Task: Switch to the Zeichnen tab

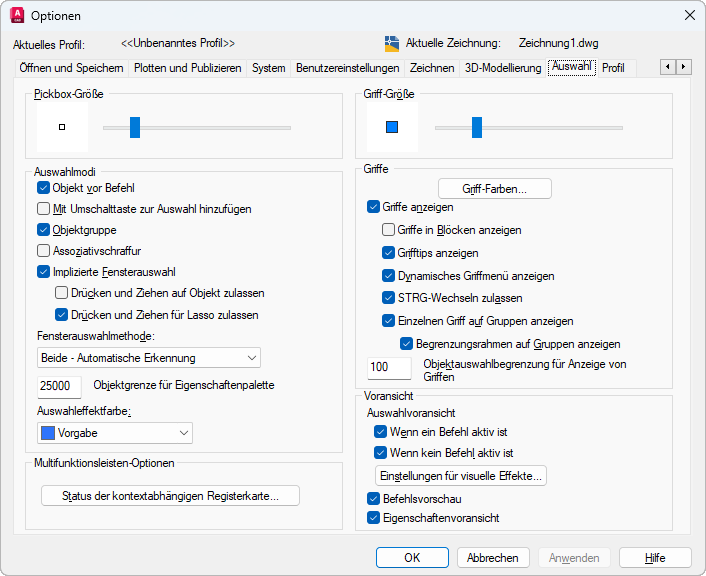Action: pyautogui.click(x=432, y=68)
